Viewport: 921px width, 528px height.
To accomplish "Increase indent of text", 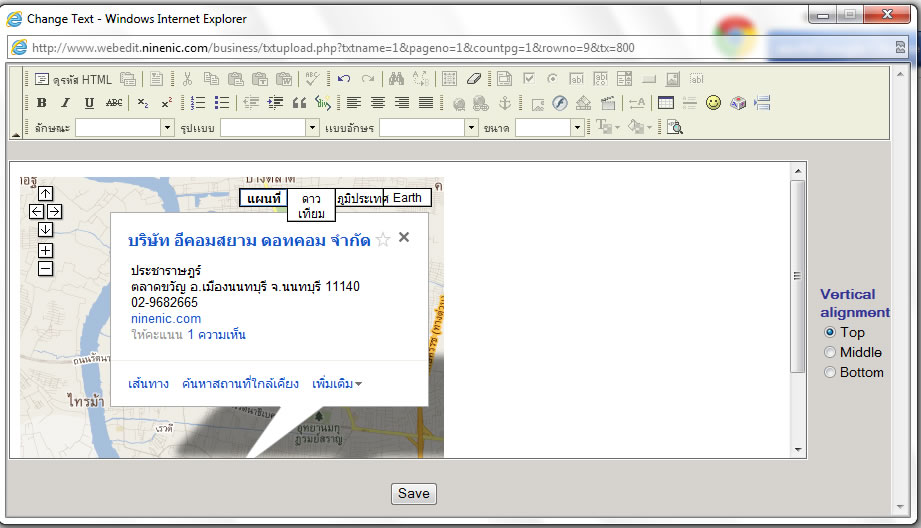I will click(275, 103).
